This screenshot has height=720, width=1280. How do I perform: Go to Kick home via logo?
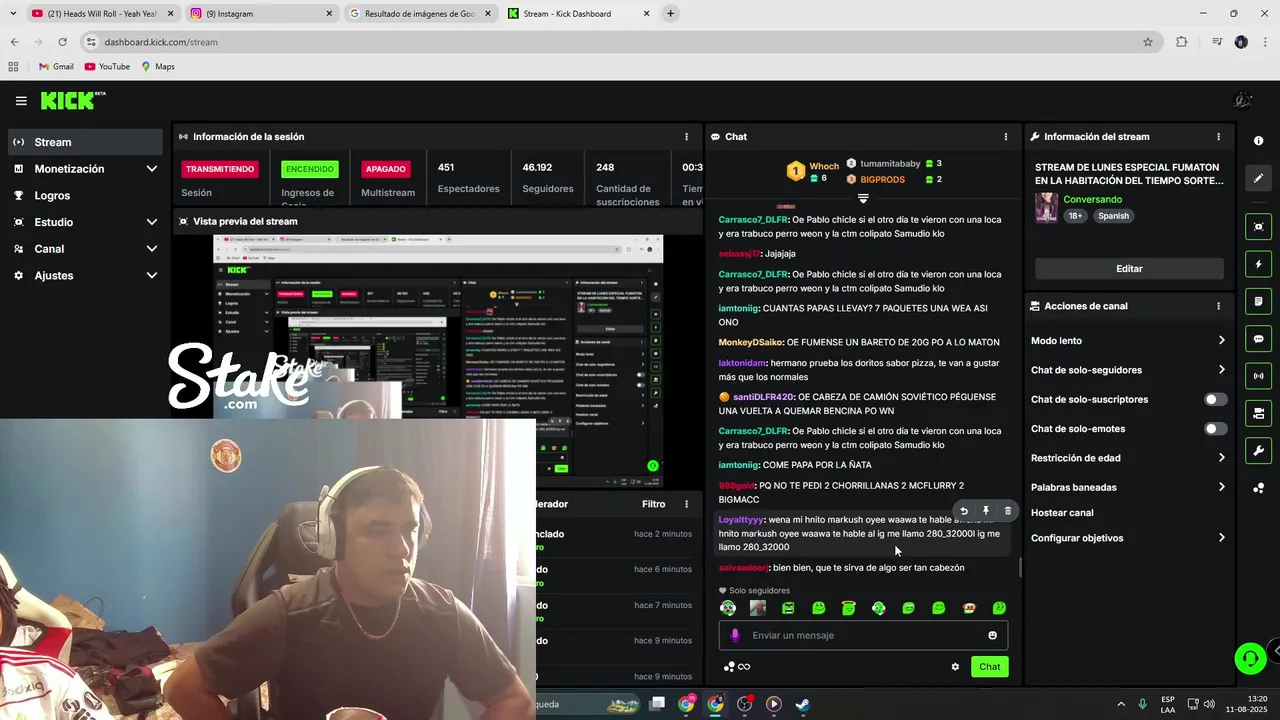(x=72, y=100)
